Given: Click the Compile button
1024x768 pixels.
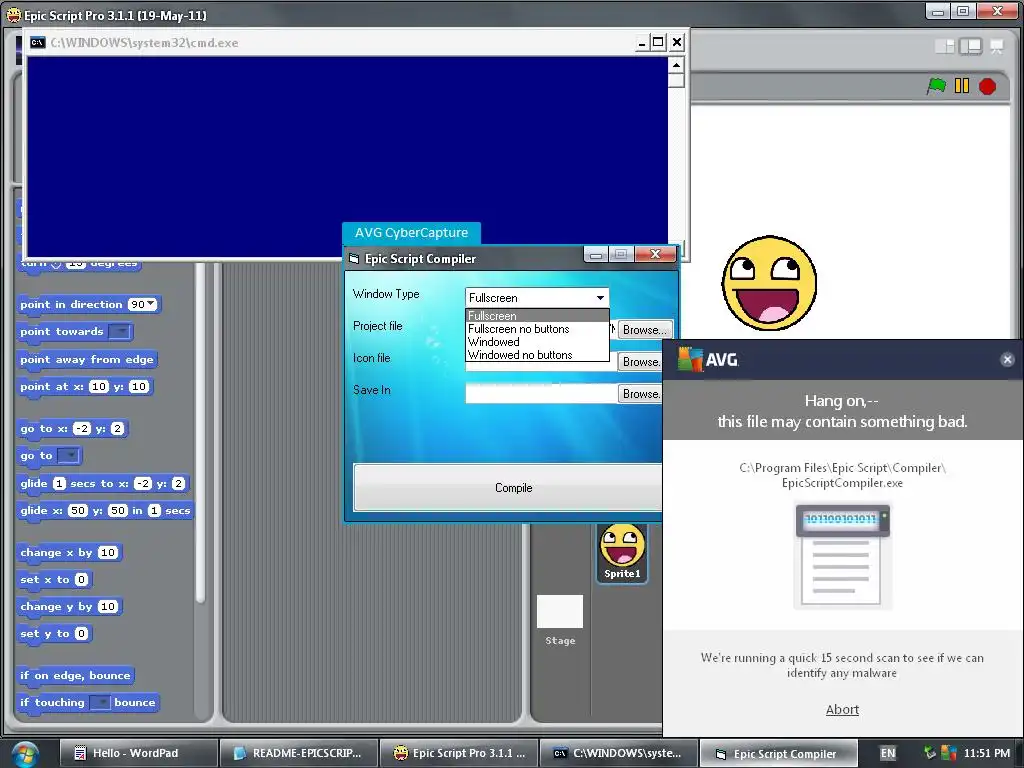Looking at the screenshot, I should coord(508,487).
